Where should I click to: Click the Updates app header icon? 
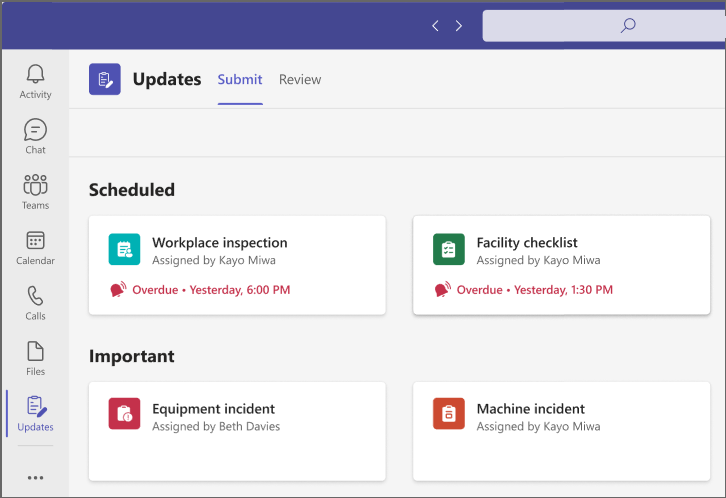coord(105,79)
